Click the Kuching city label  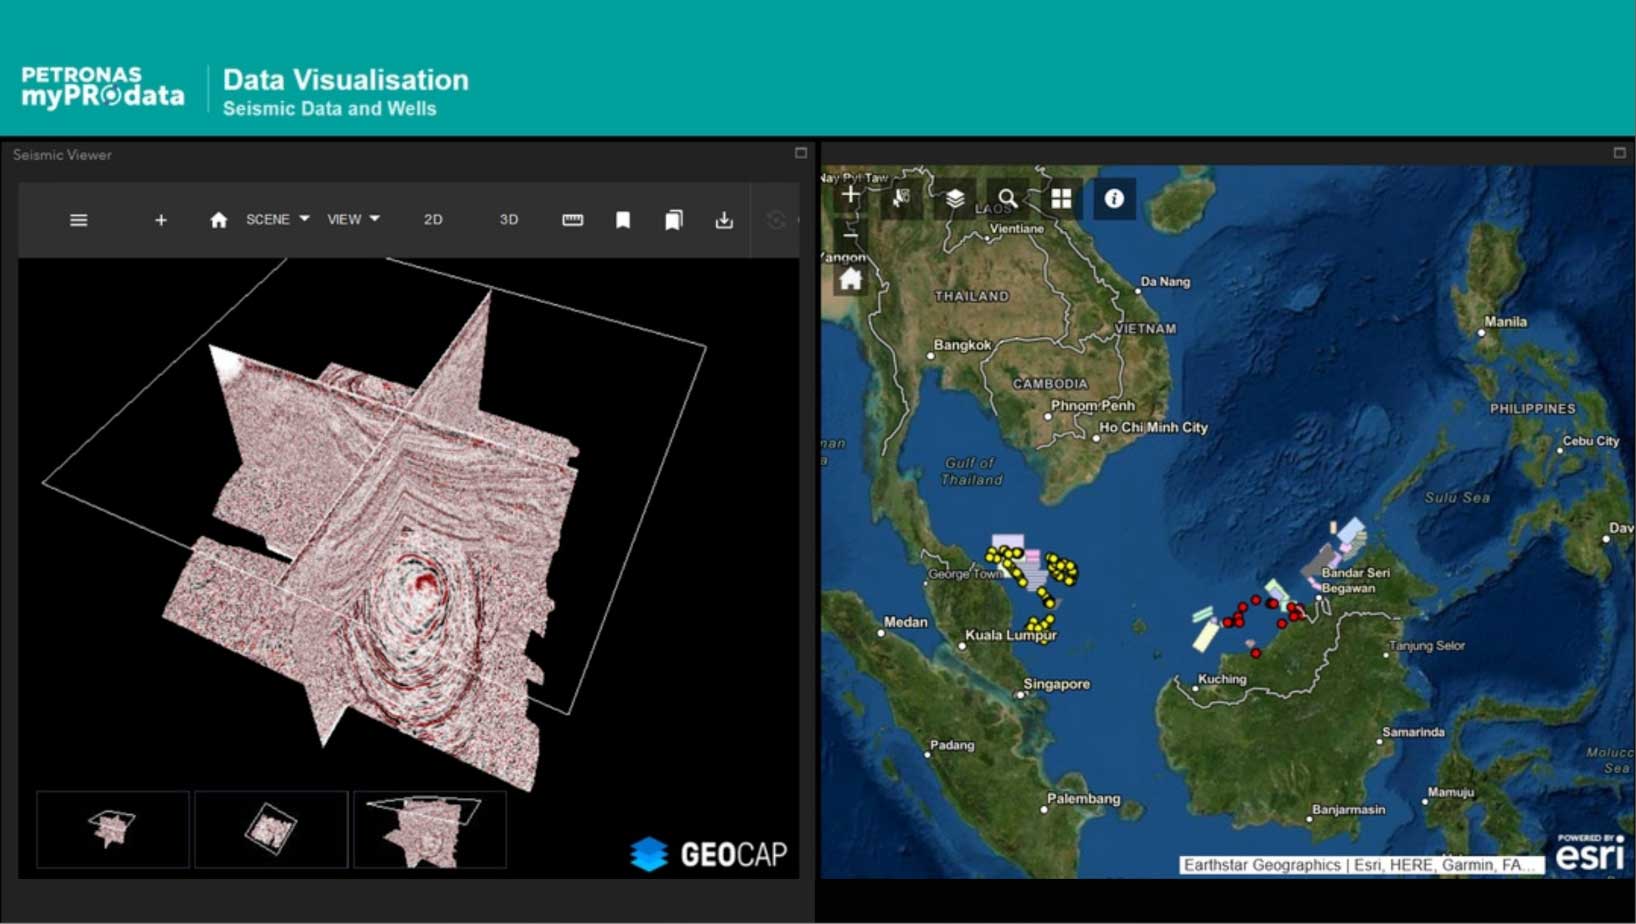coord(1222,679)
